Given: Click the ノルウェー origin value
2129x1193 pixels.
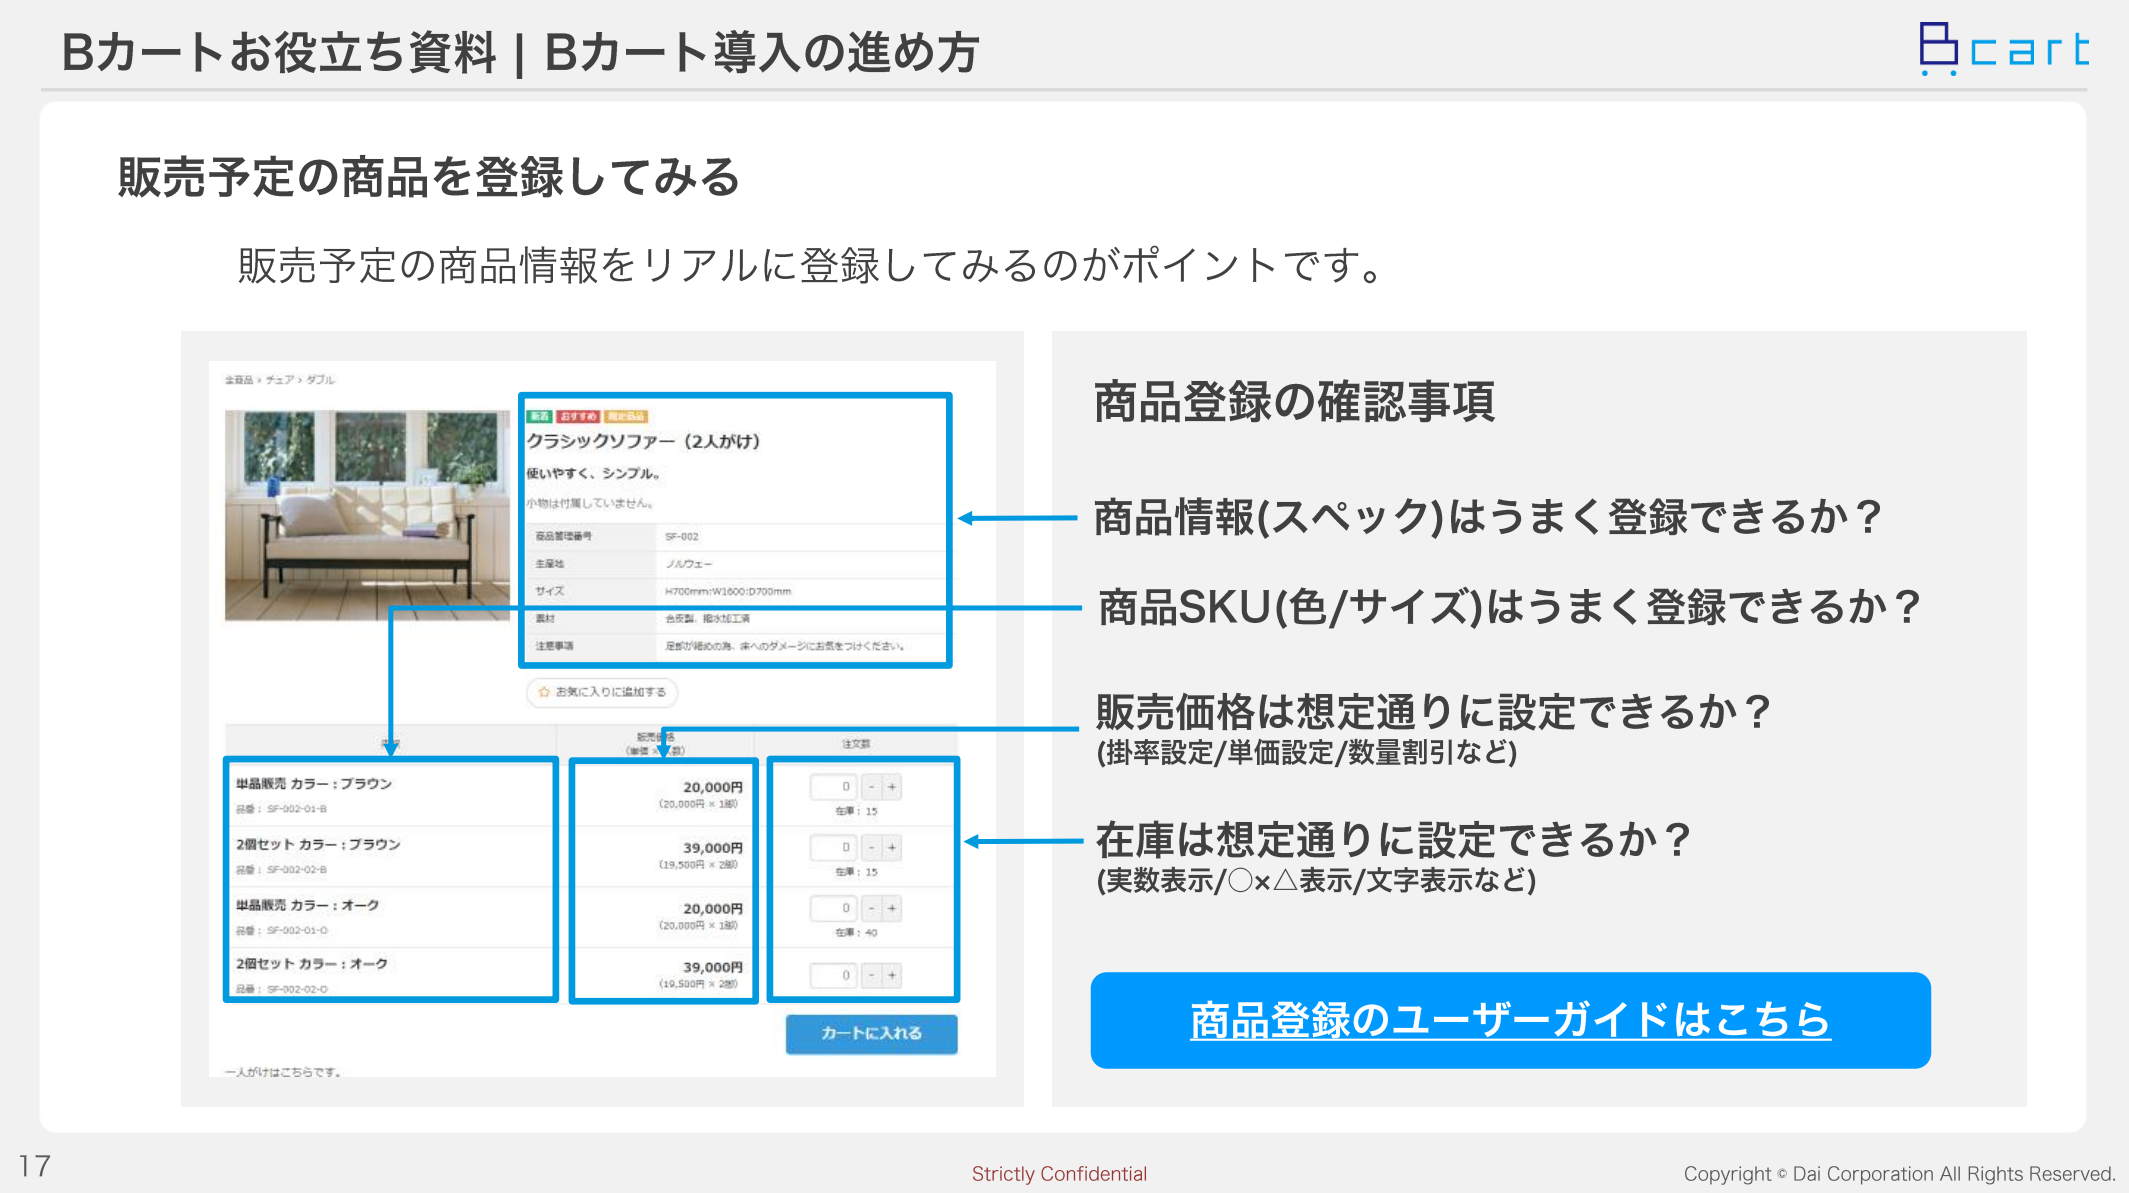Looking at the screenshot, I should coord(689,564).
